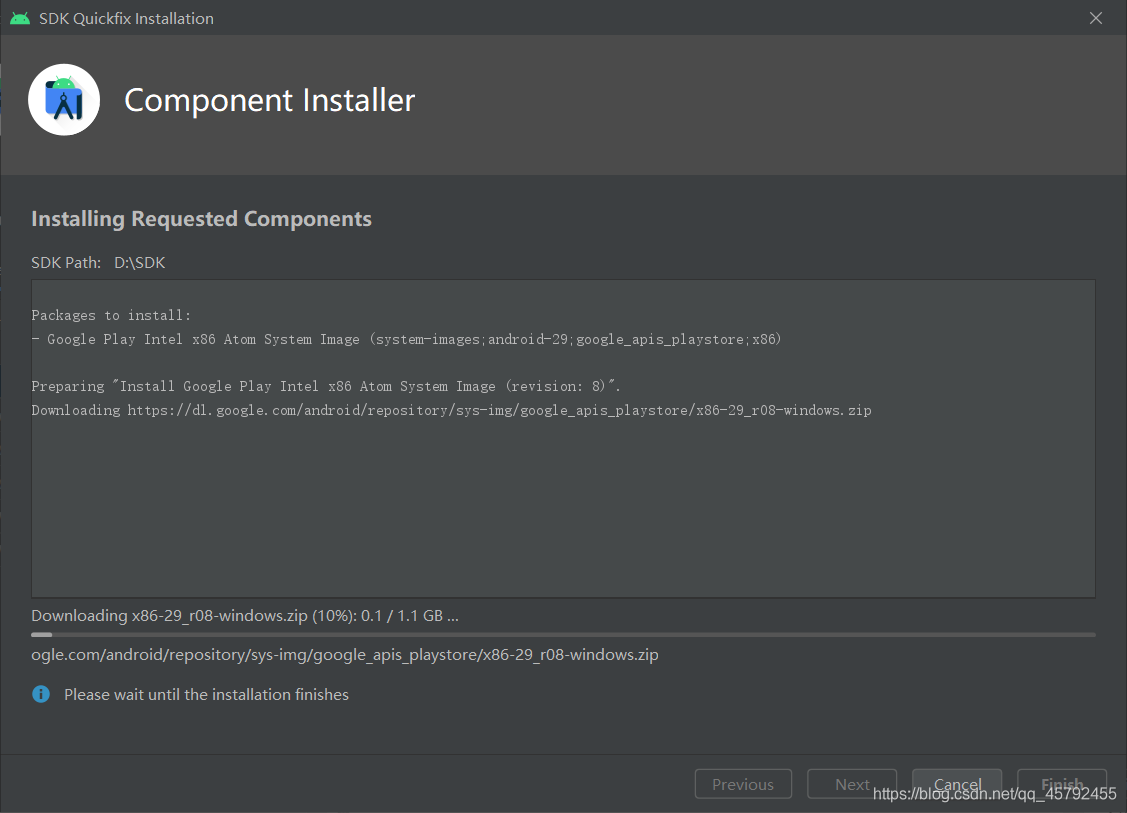Screen dimensions: 1127x813
Task: Click the download progress bar
Action: point(564,635)
